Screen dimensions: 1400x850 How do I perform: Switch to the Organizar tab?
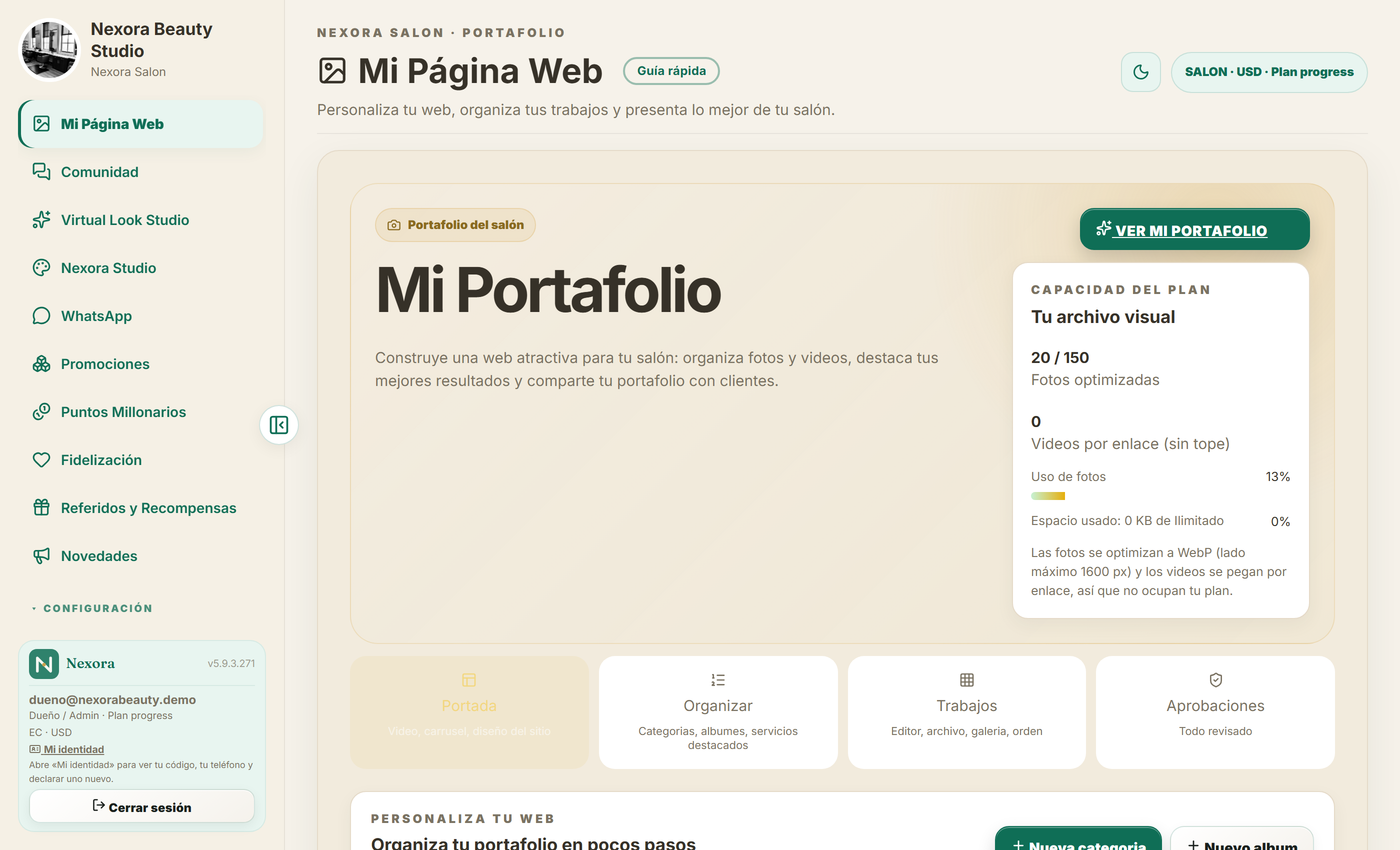[x=718, y=712]
